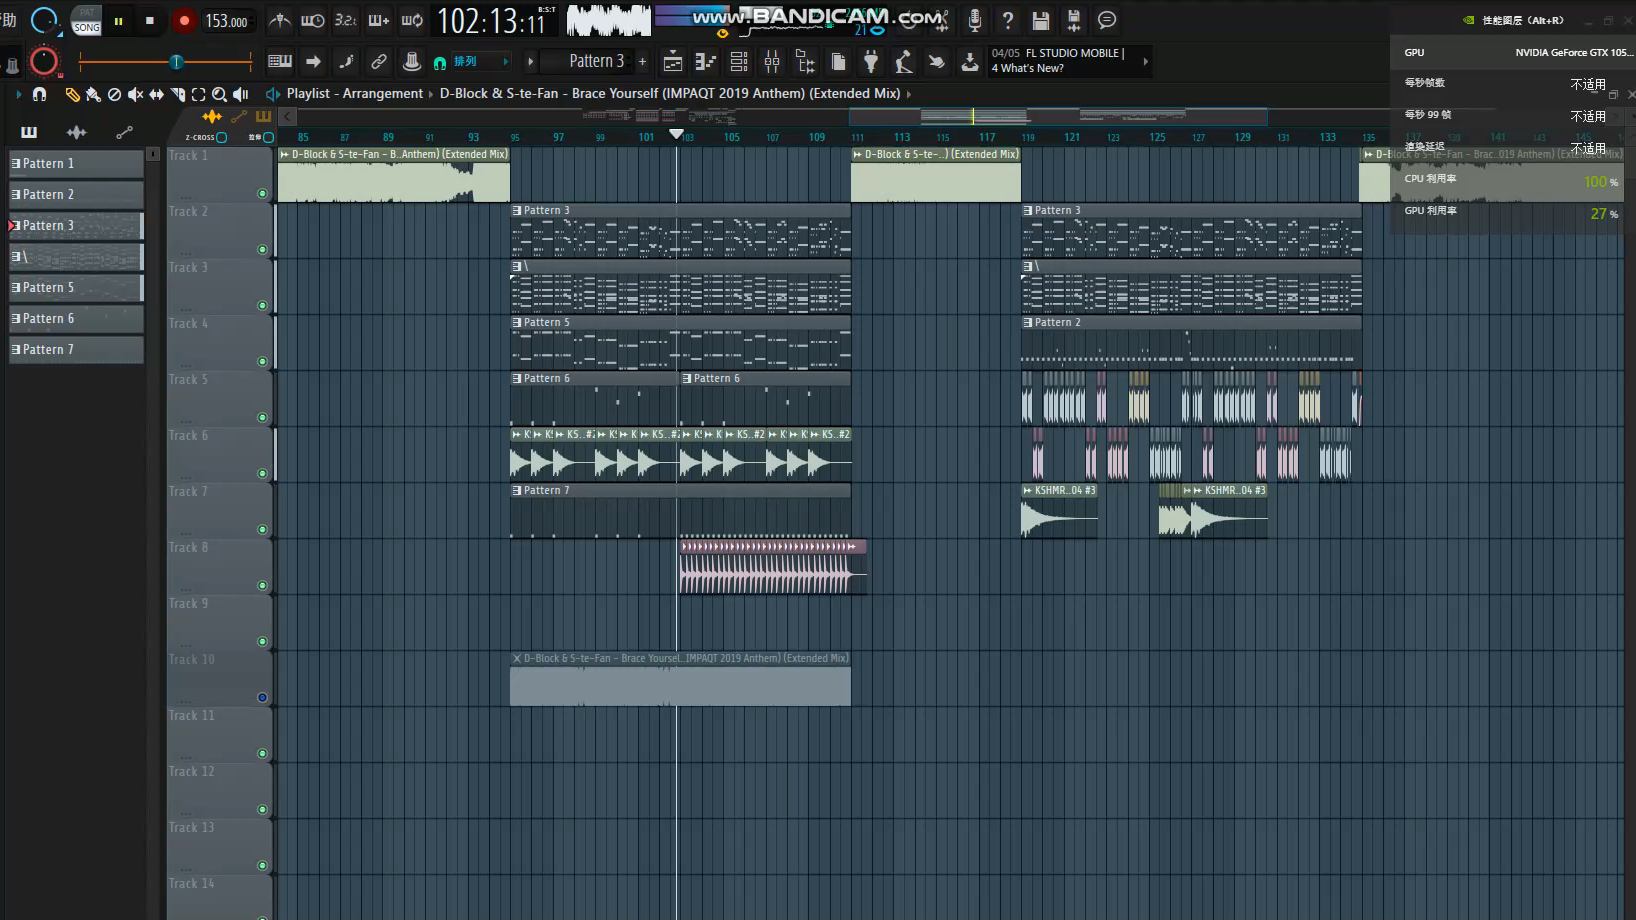Open the Piano roll view icon
Screen dimensions: 1636x920
[x=706, y=62]
